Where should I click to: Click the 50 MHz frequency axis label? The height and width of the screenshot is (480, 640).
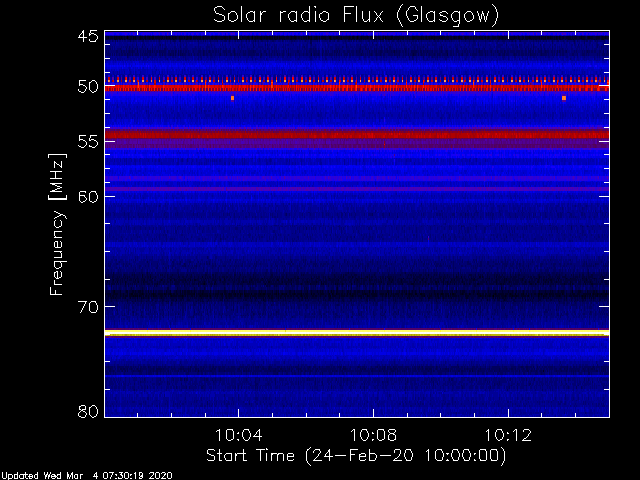click(x=88, y=87)
